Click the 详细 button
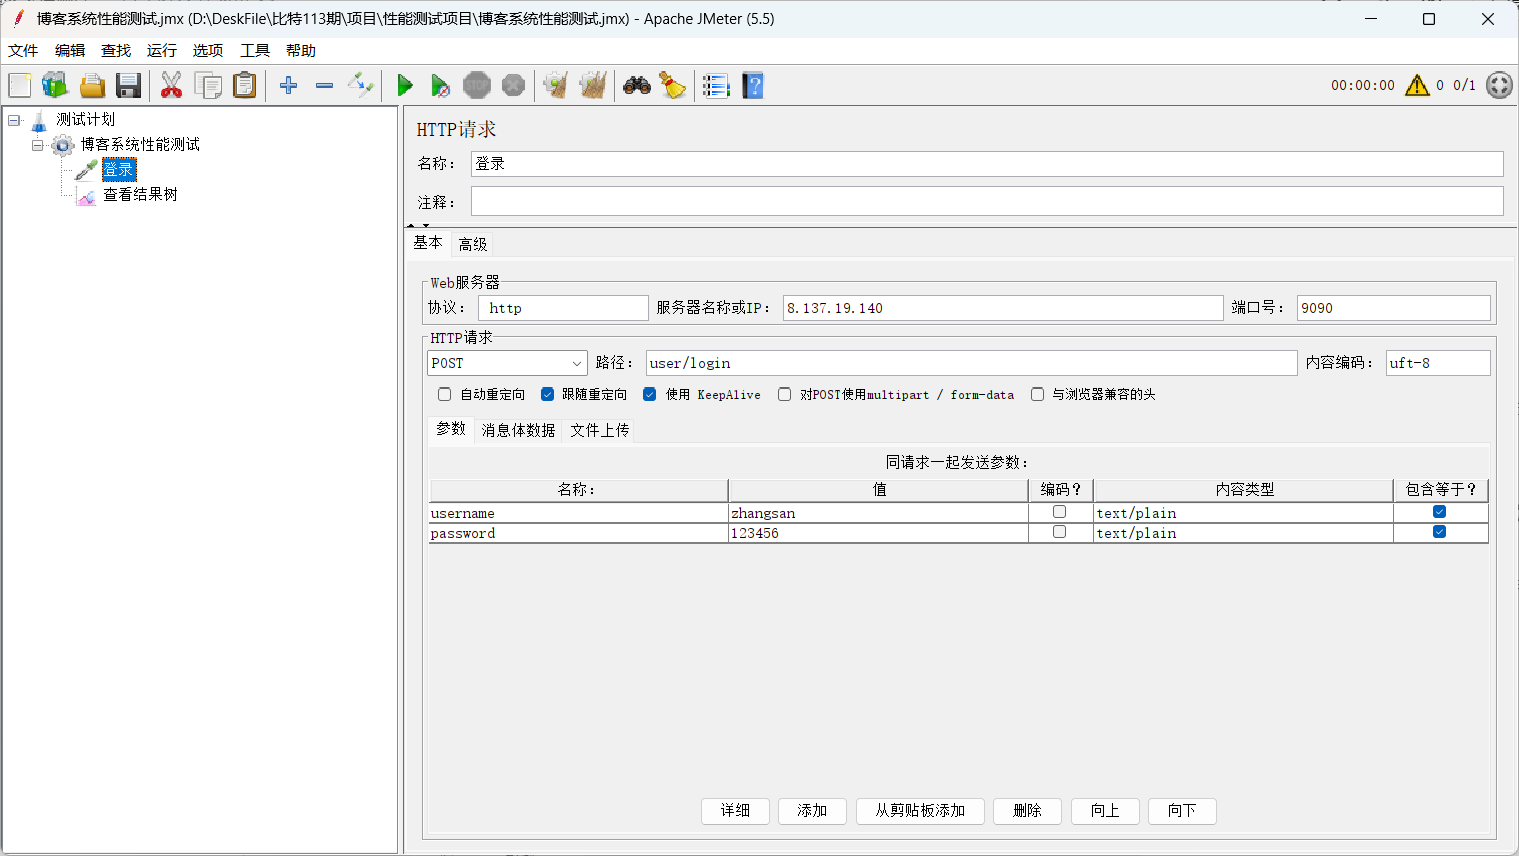The width and height of the screenshot is (1519, 856). coord(735,811)
